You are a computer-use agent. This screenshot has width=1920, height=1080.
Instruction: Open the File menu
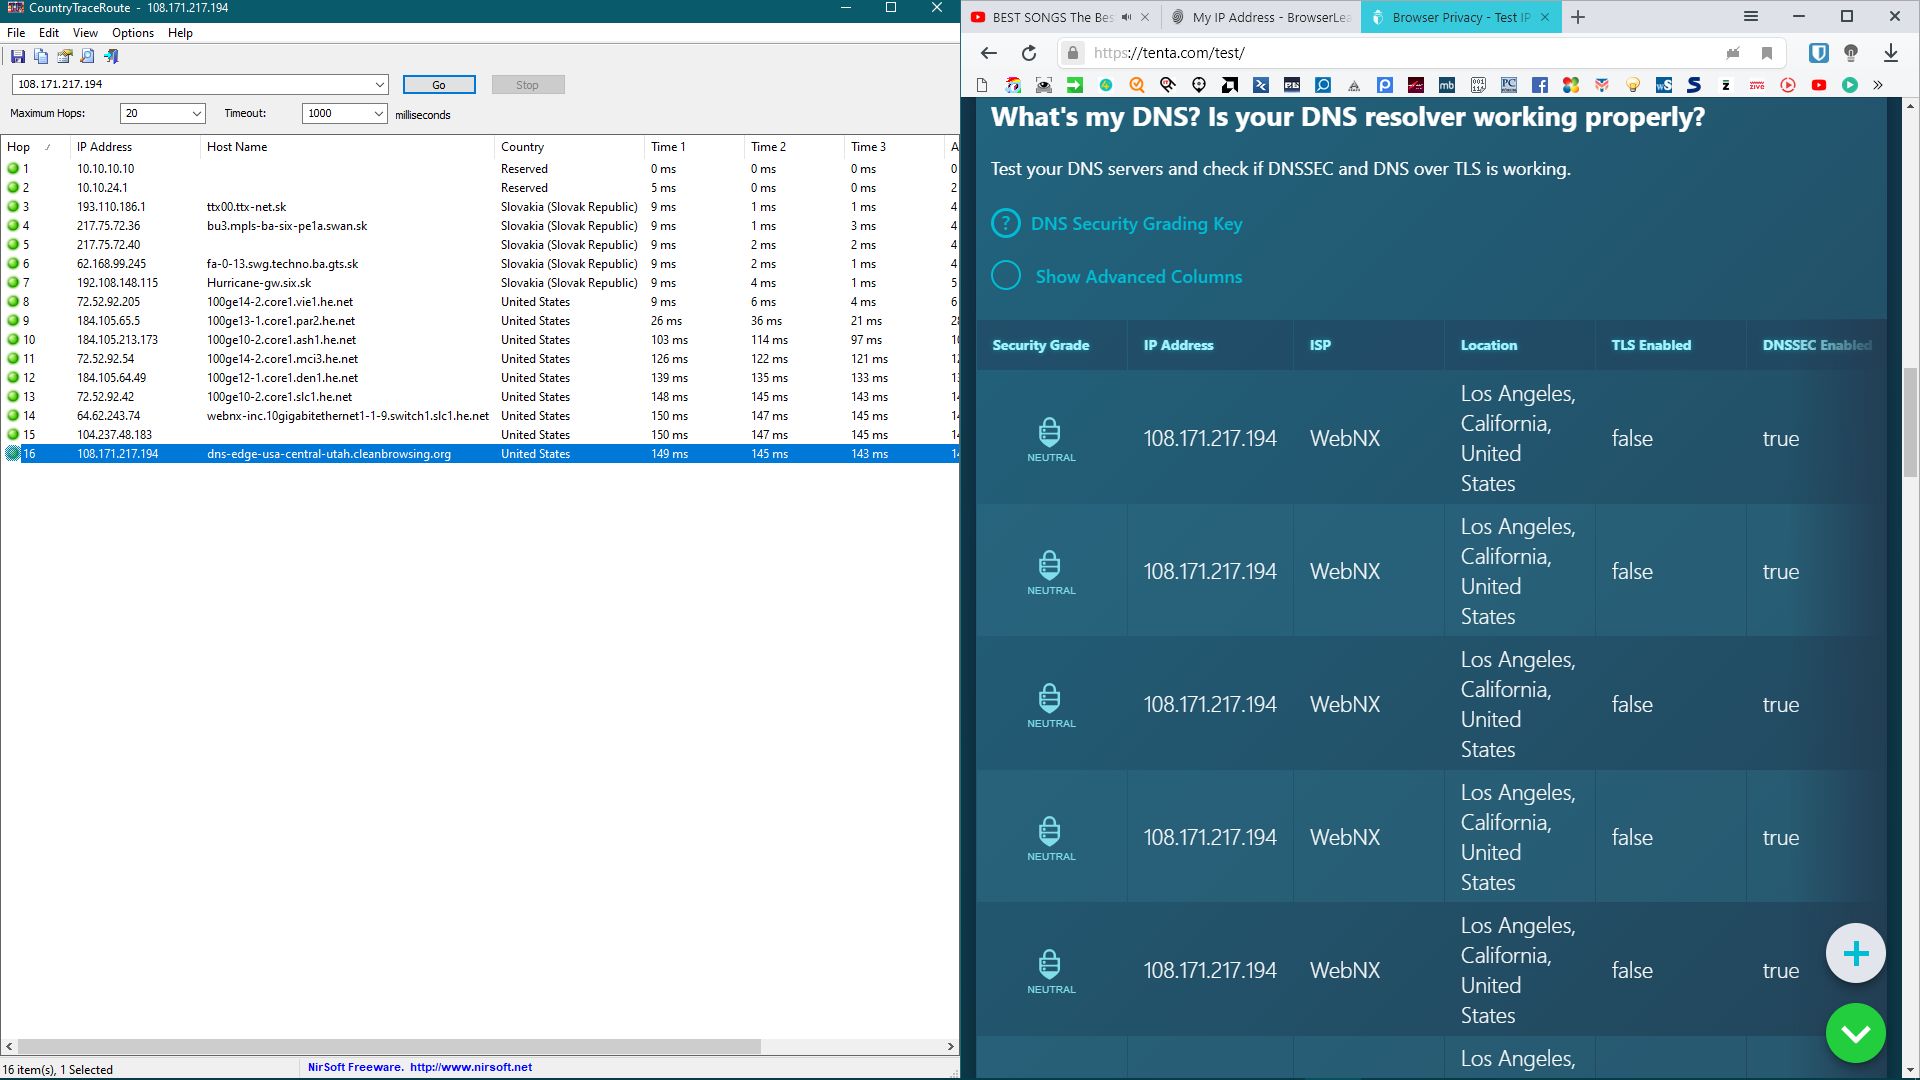pos(16,33)
